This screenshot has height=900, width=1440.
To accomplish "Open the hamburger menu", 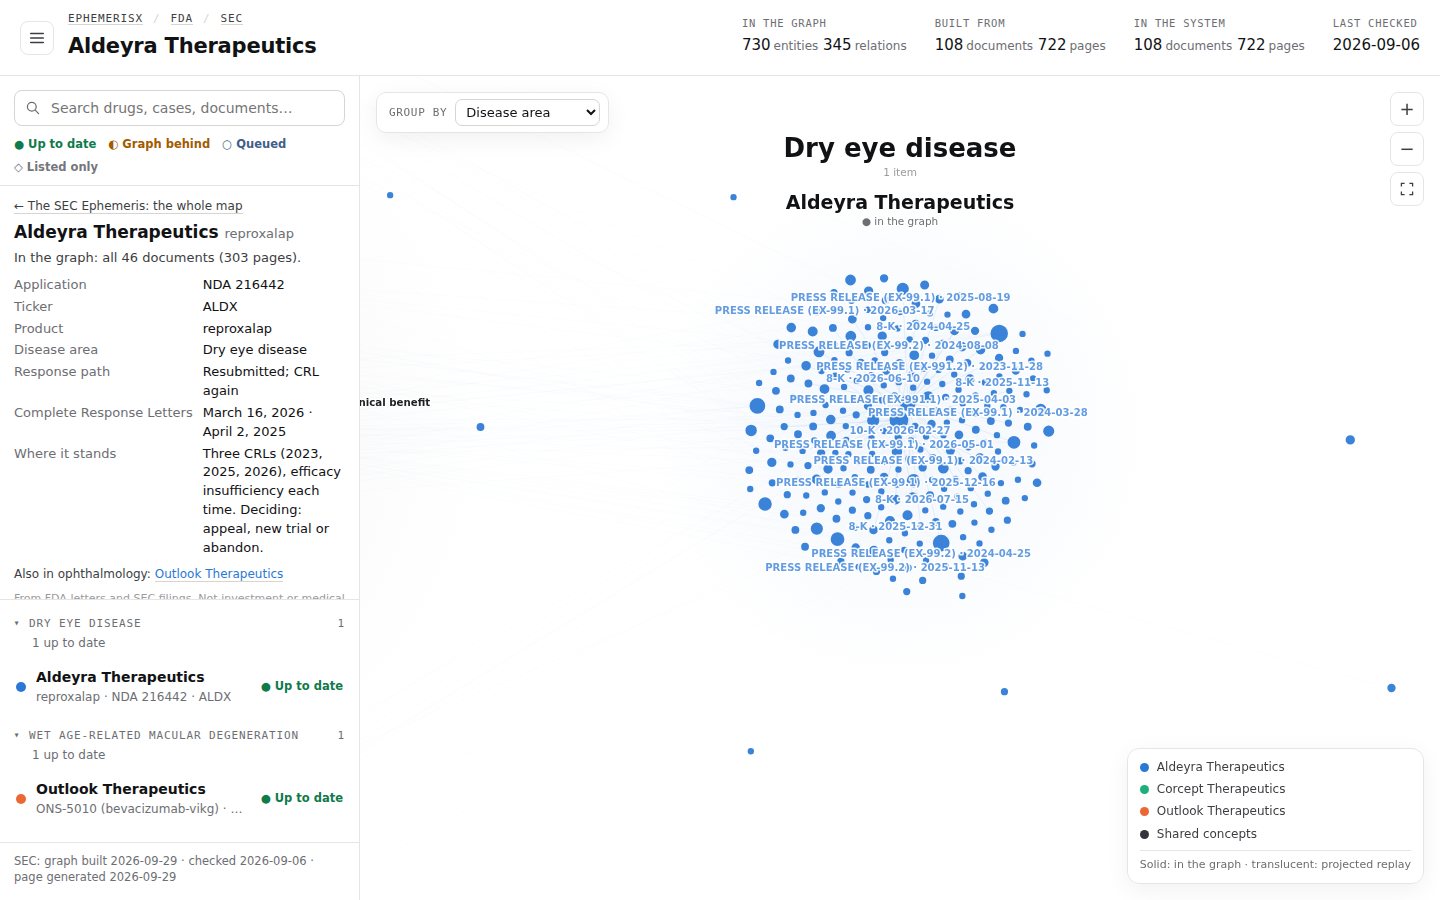I will click(x=37, y=38).
